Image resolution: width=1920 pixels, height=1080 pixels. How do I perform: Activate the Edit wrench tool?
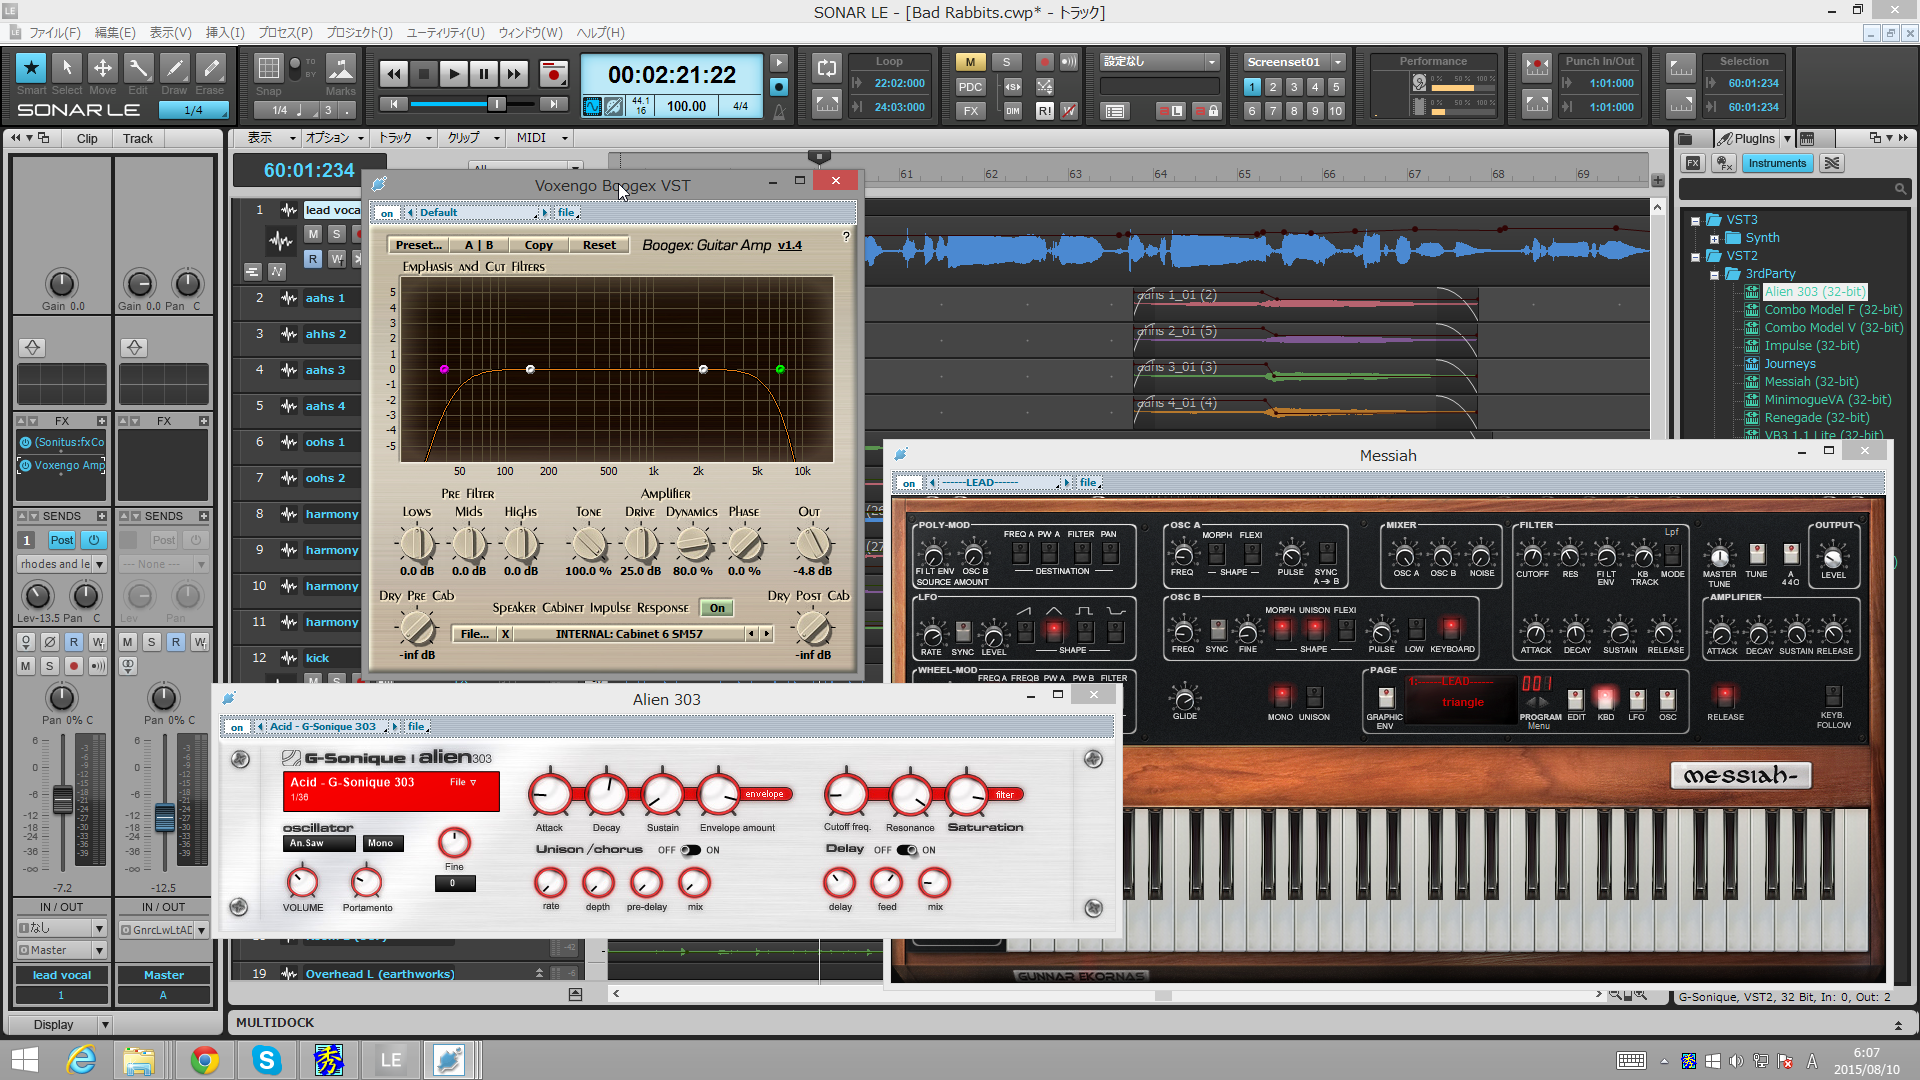[139, 68]
